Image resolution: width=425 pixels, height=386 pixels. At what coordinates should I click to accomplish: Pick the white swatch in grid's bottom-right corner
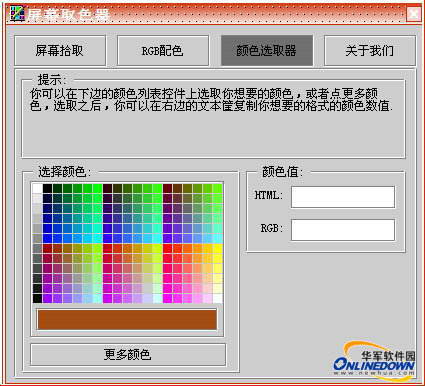pyautogui.click(x=218, y=298)
